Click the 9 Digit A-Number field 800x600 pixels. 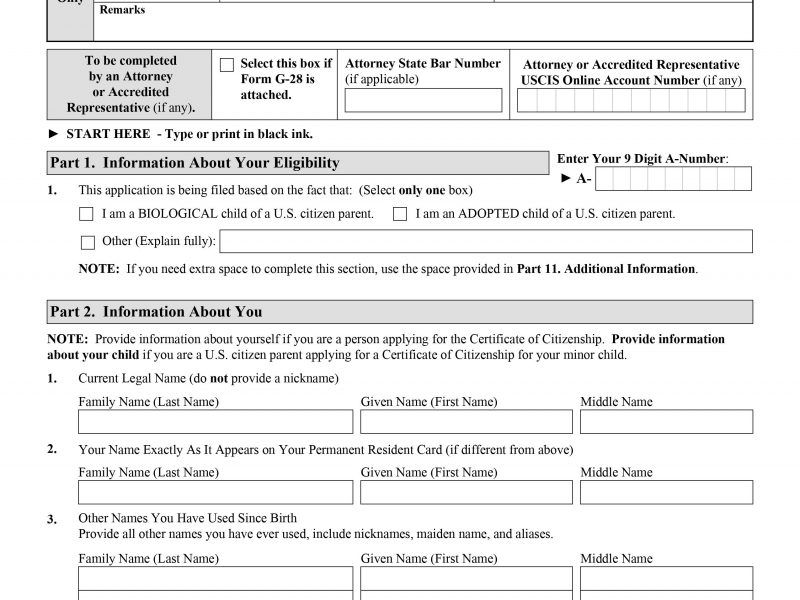coord(673,179)
